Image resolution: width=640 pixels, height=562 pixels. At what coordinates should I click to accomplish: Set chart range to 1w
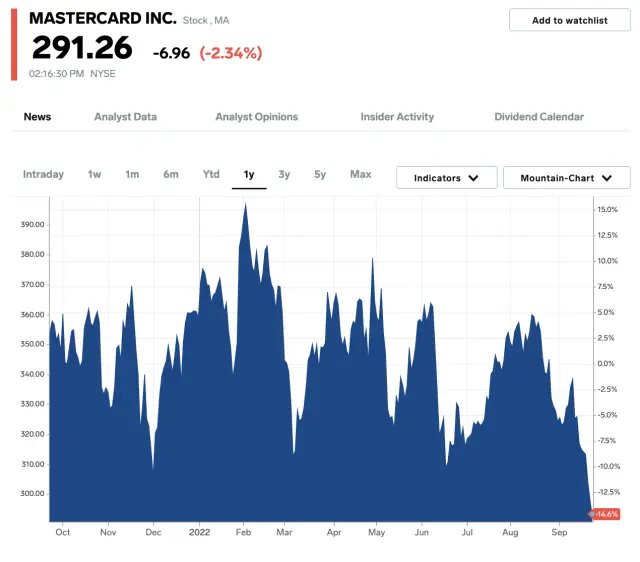pyautogui.click(x=94, y=174)
